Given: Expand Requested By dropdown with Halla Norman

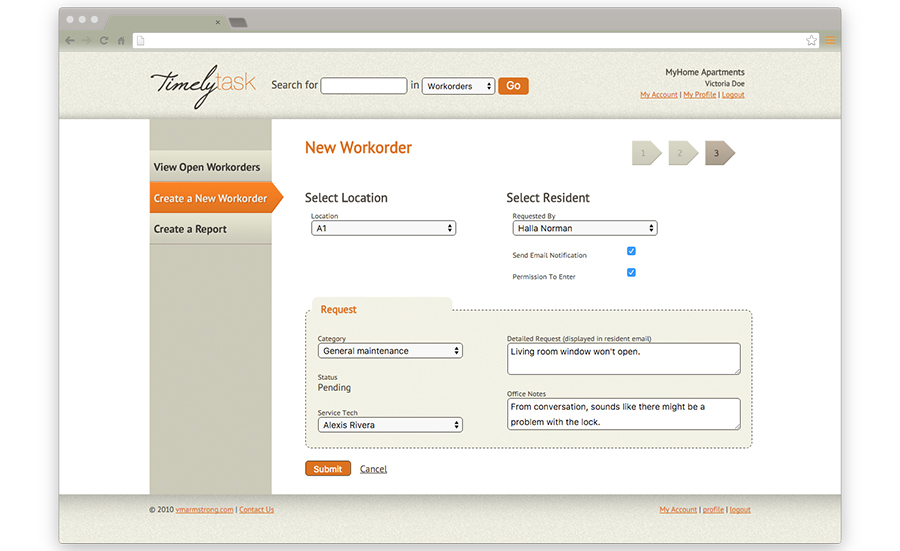Looking at the screenshot, I should (x=584, y=228).
